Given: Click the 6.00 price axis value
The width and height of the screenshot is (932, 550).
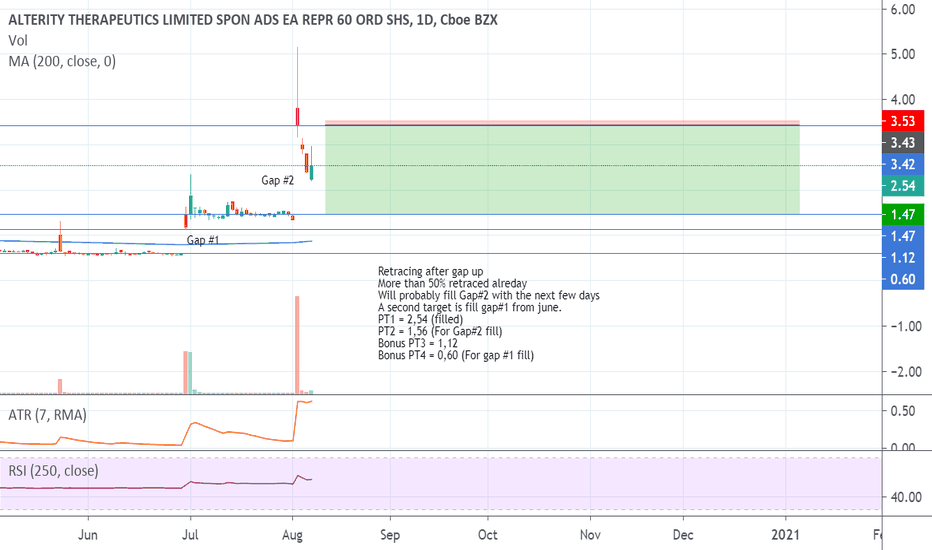Looking at the screenshot, I should point(903,9).
